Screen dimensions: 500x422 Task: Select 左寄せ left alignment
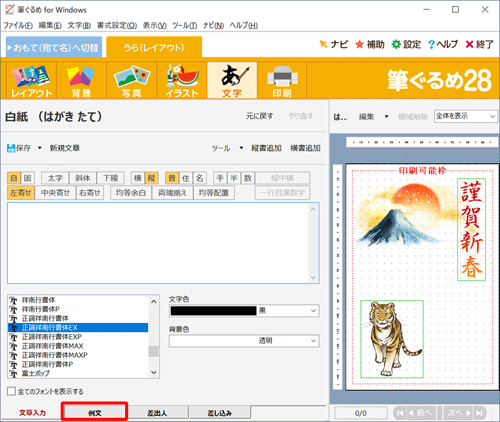pos(21,193)
